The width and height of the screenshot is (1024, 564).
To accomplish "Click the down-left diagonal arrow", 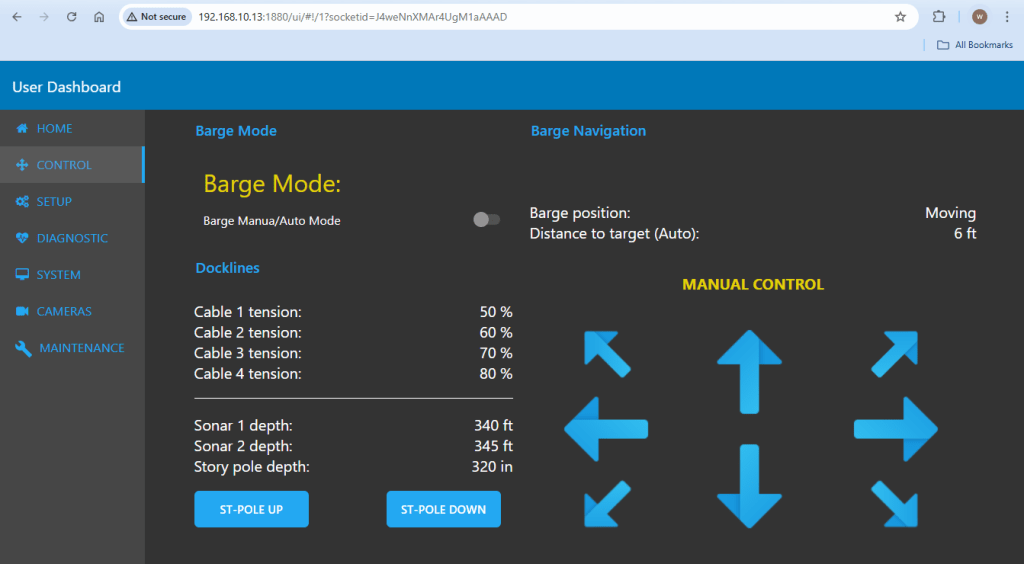I will (x=607, y=504).
